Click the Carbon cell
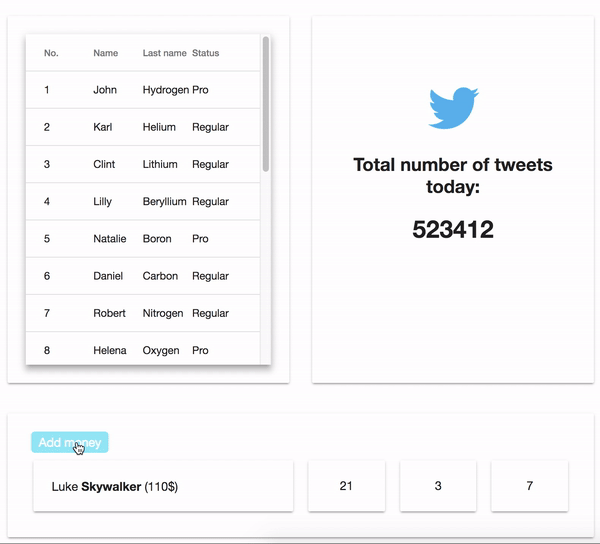Screen dimensions: 600x544 point(160,276)
